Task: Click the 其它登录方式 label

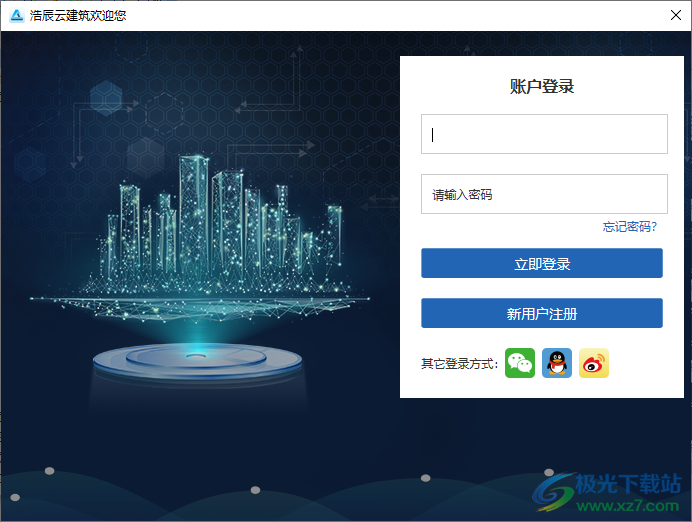Action: click(459, 364)
